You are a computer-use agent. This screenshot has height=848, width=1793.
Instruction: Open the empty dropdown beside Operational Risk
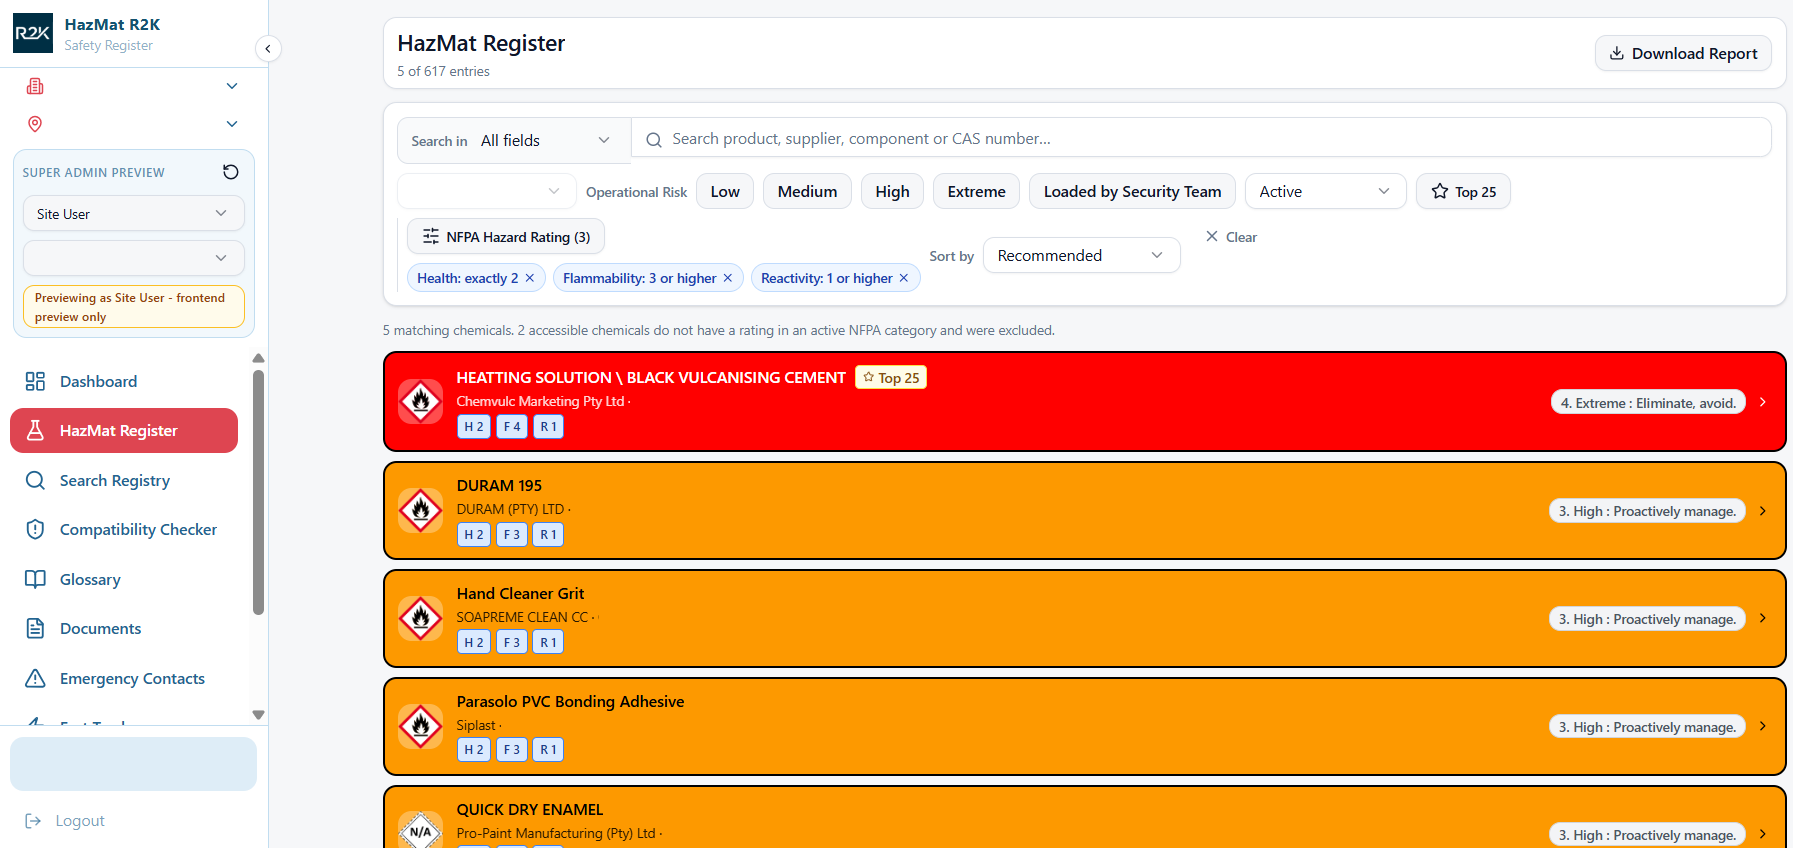point(487,191)
